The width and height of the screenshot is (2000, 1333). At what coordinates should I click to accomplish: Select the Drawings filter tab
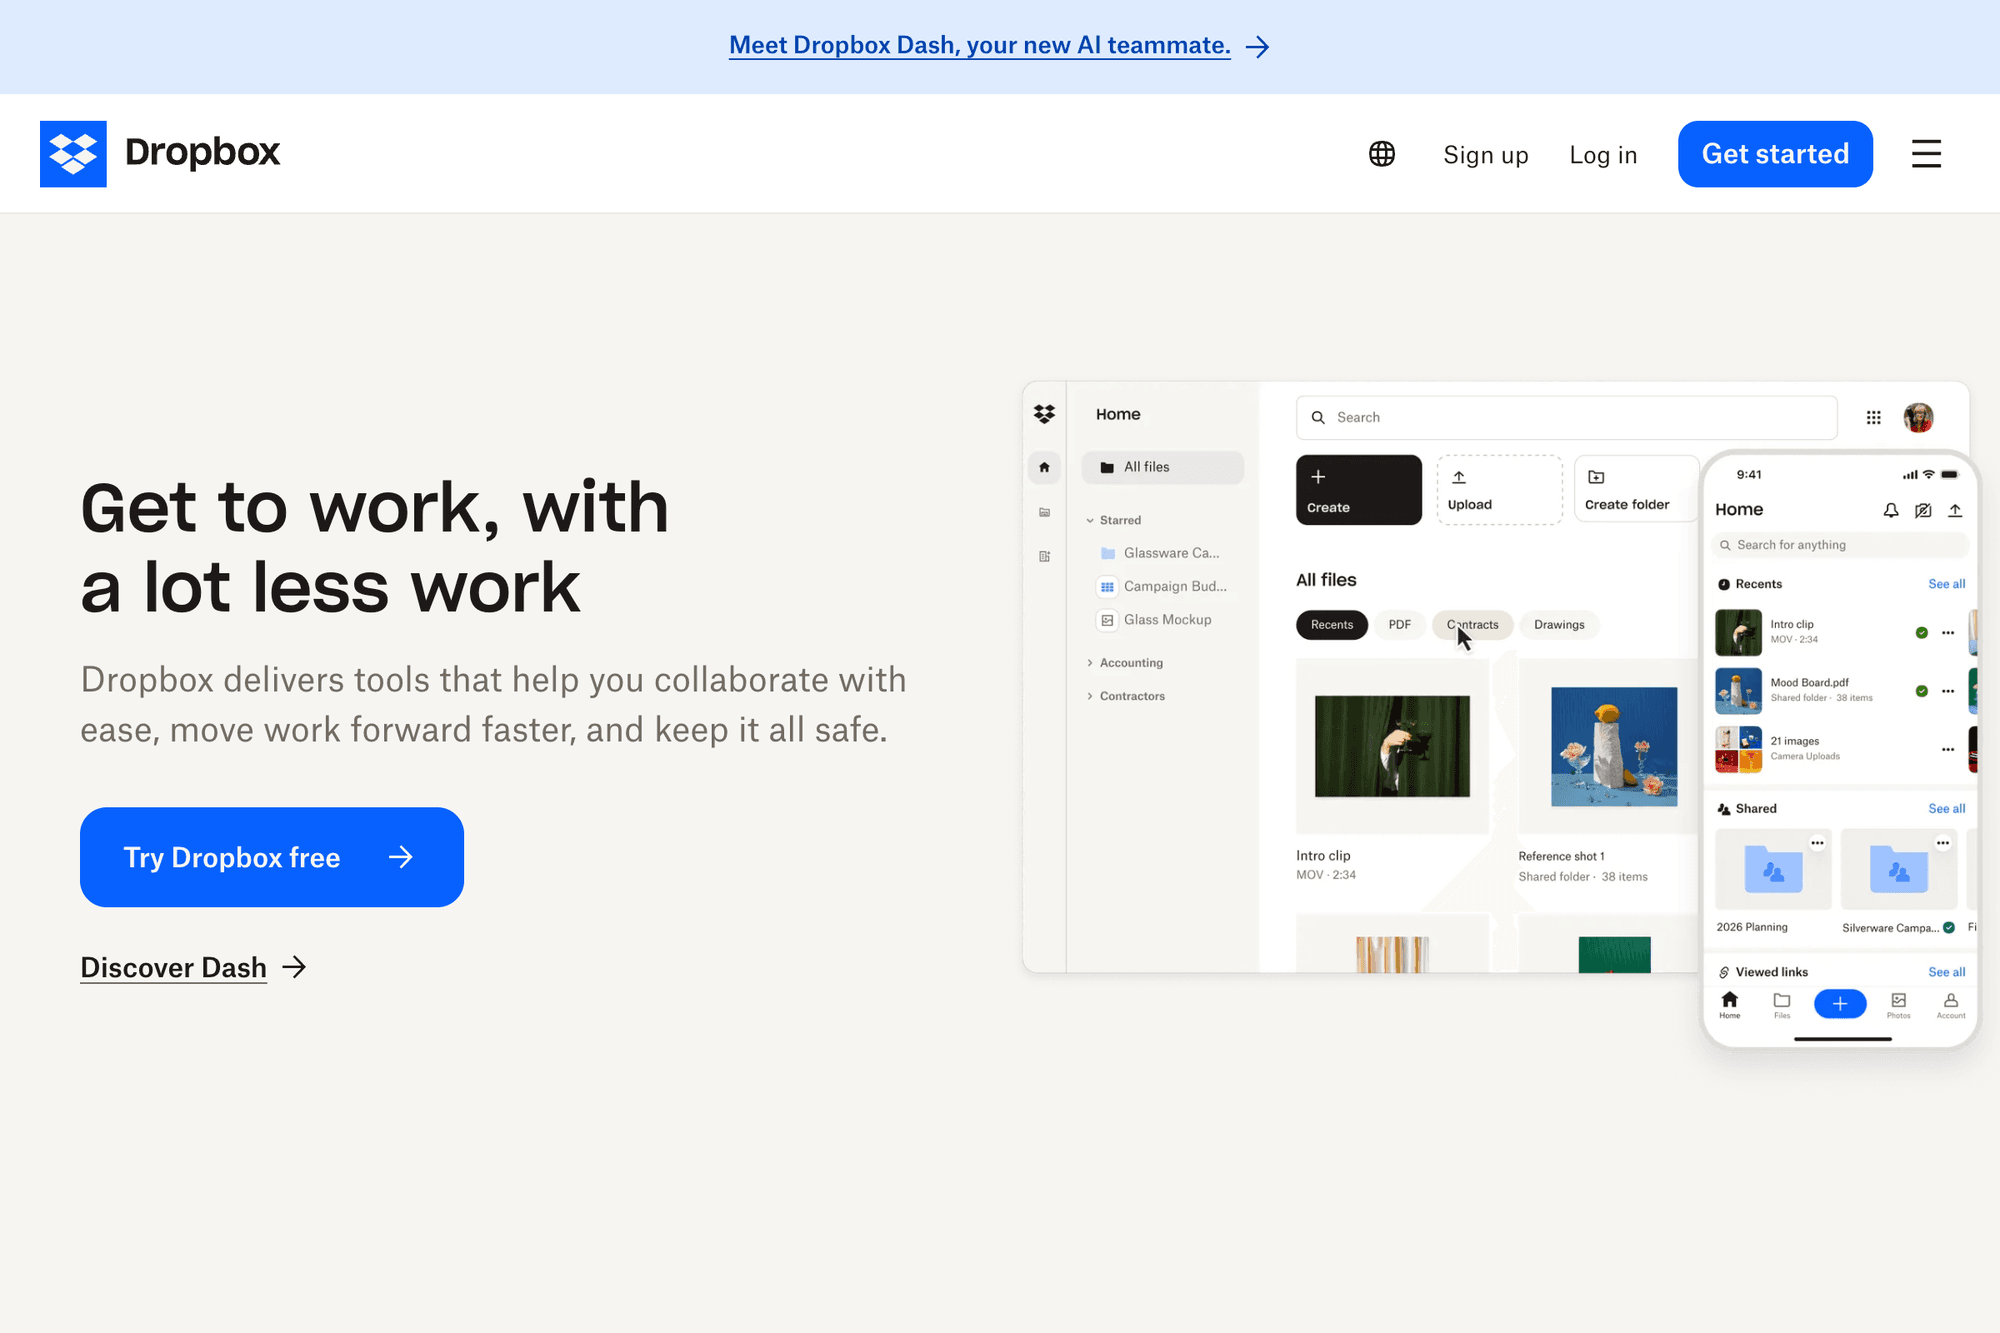pos(1559,625)
